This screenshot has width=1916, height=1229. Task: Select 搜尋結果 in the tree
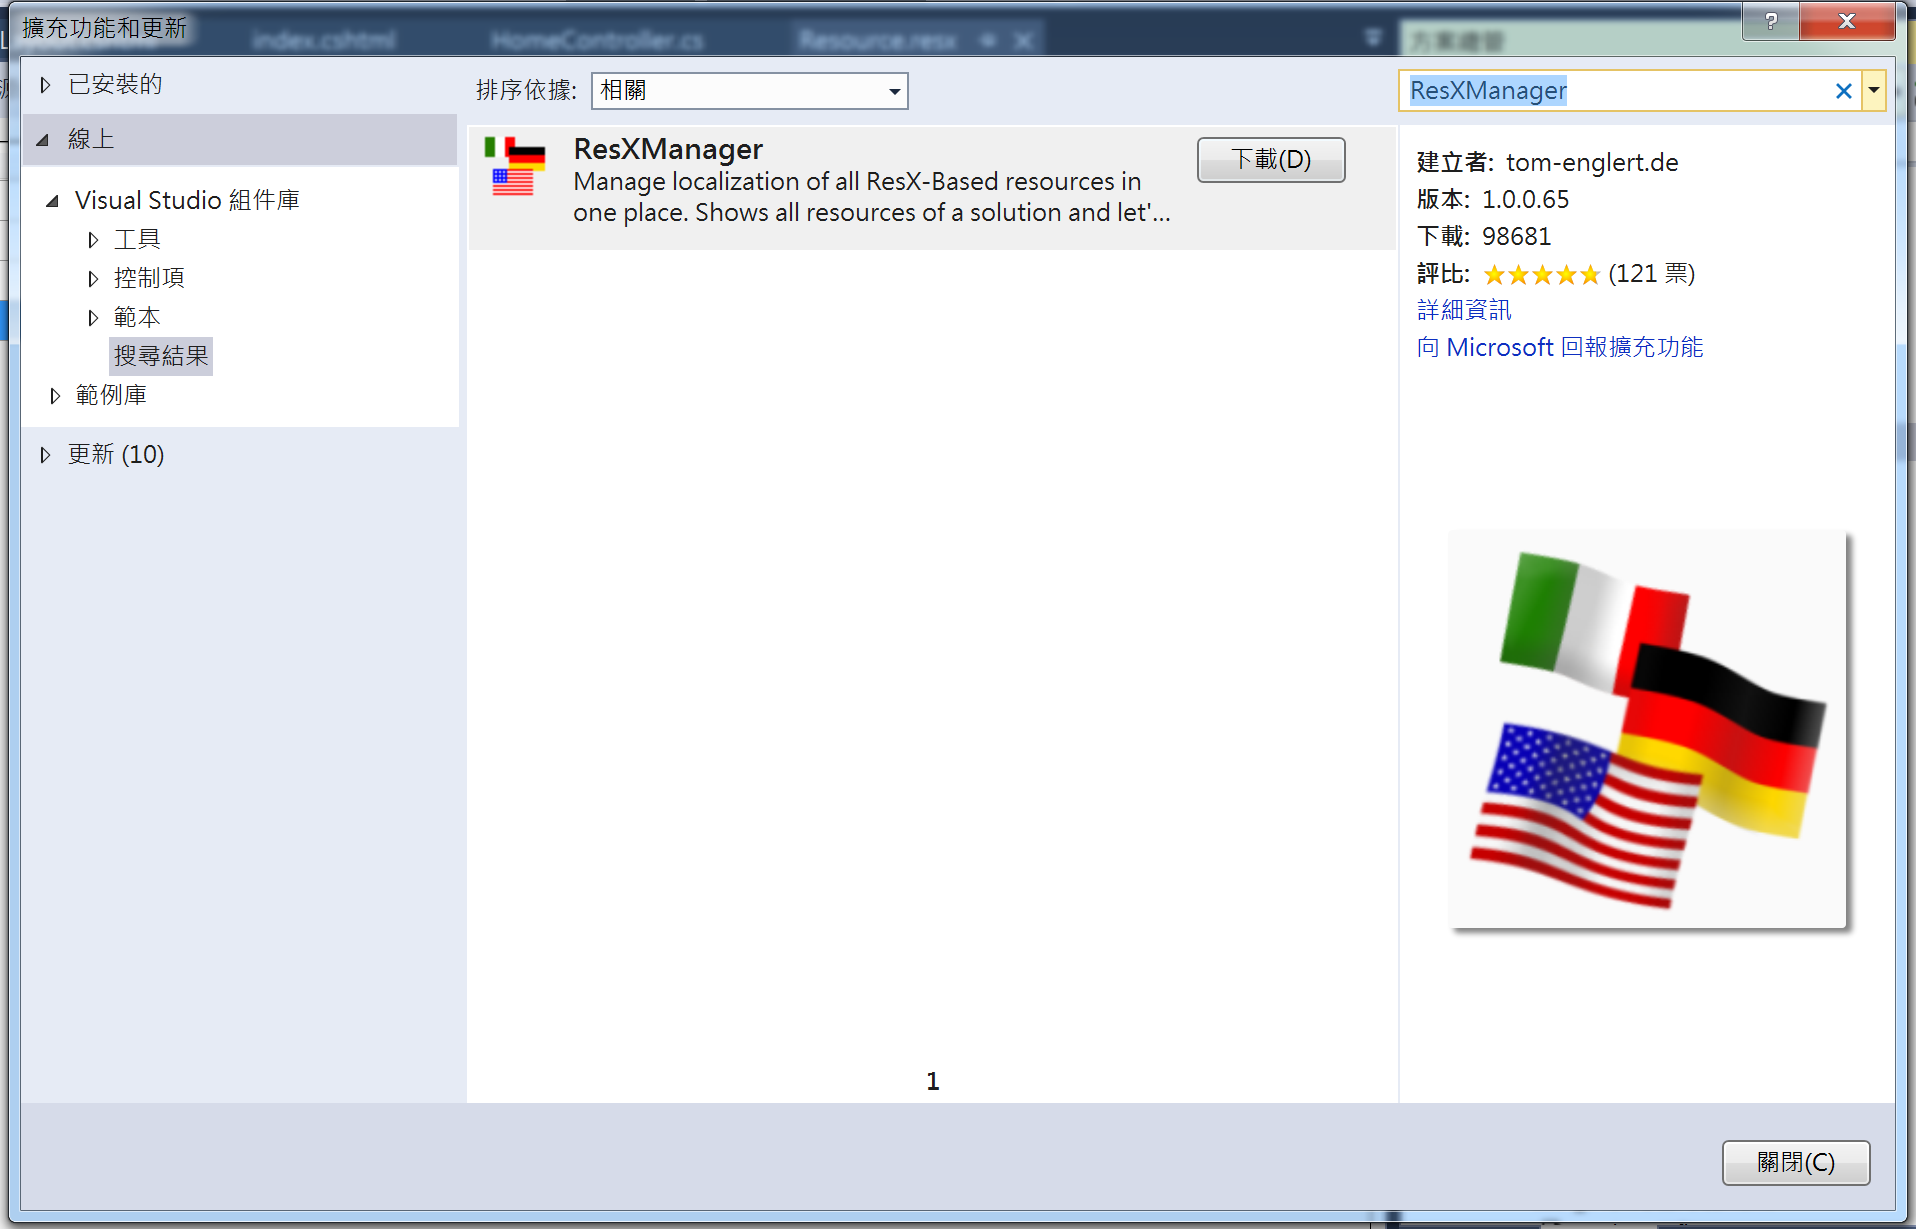tap(161, 356)
